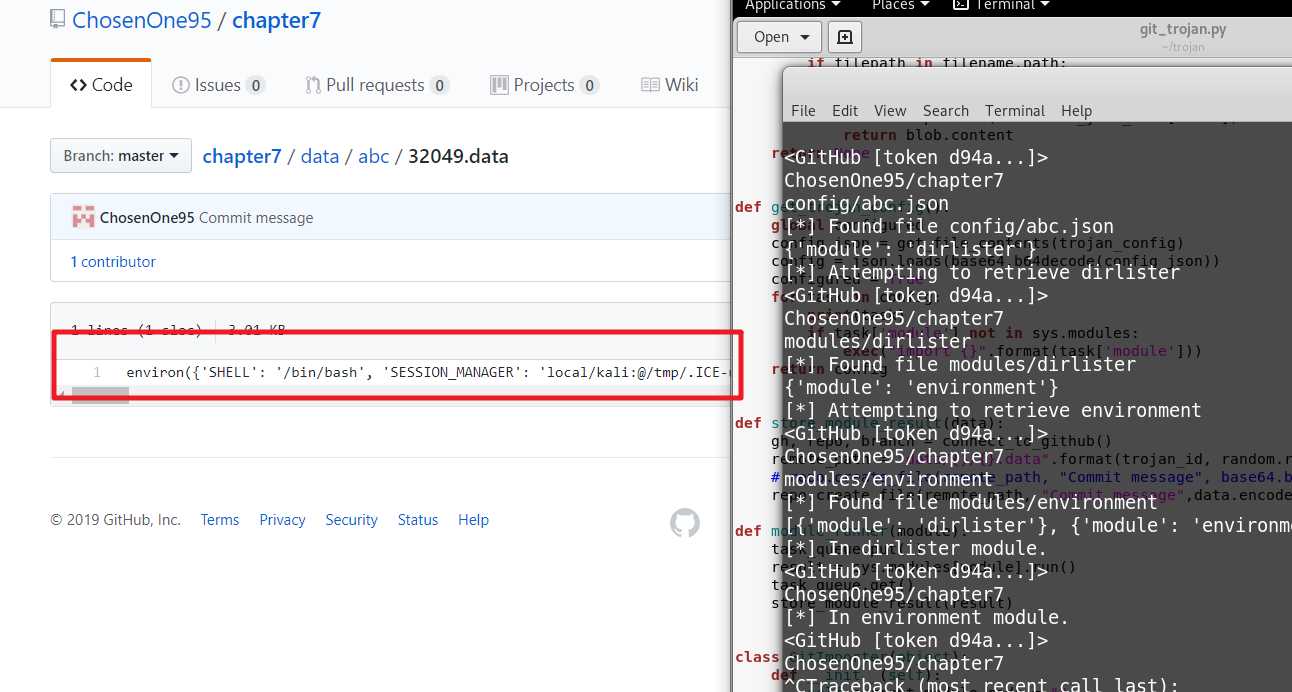Click line number 1 in code view
This screenshot has width=1292, height=692.
tap(97, 372)
